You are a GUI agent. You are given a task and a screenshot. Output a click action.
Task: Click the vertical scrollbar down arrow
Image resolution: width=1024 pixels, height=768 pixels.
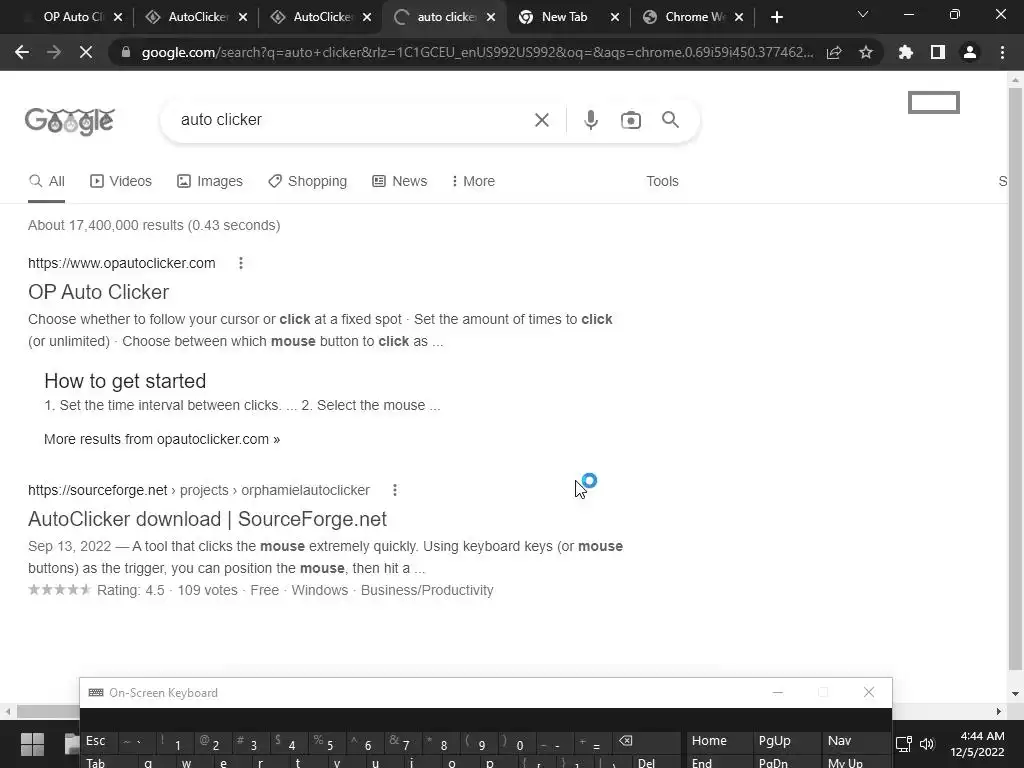tap(1015, 694)
